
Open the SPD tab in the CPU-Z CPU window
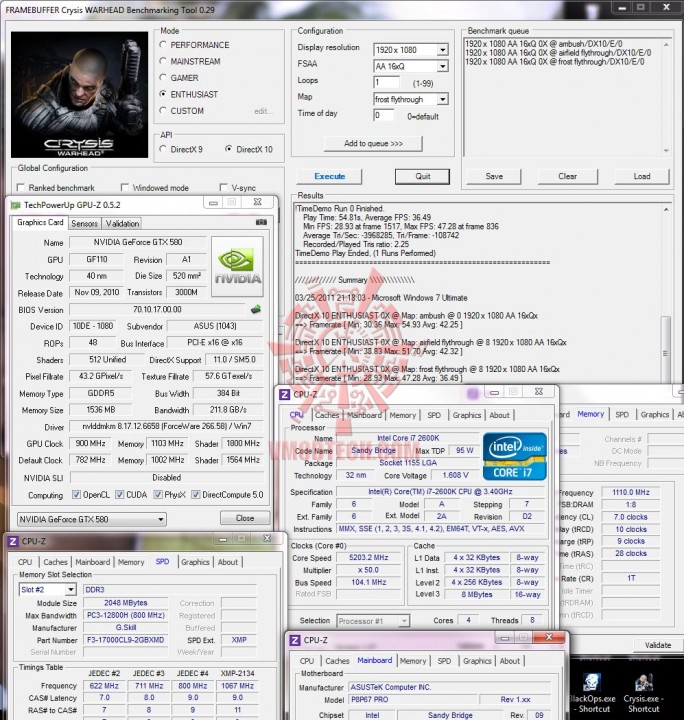[434, 415]
